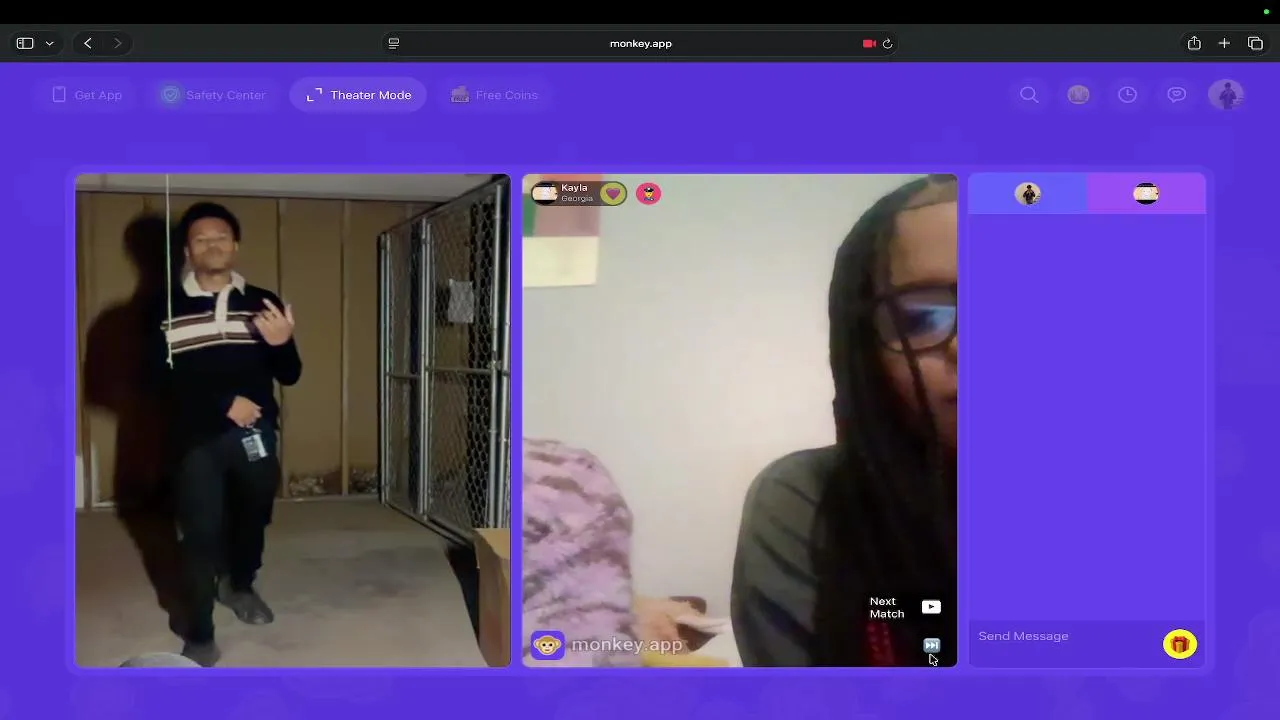This screenshot has height=720, width=1280.
Task: Send a gift with the gift icon
Action: (1180, 644)
